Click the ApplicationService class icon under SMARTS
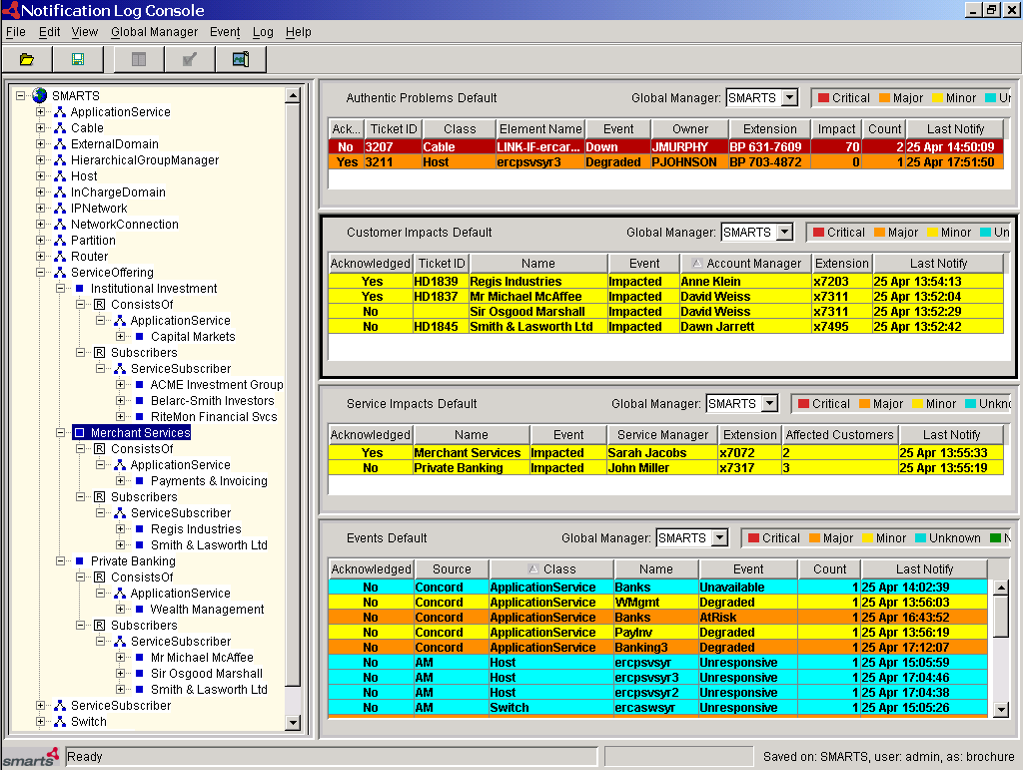 (60, 112)
